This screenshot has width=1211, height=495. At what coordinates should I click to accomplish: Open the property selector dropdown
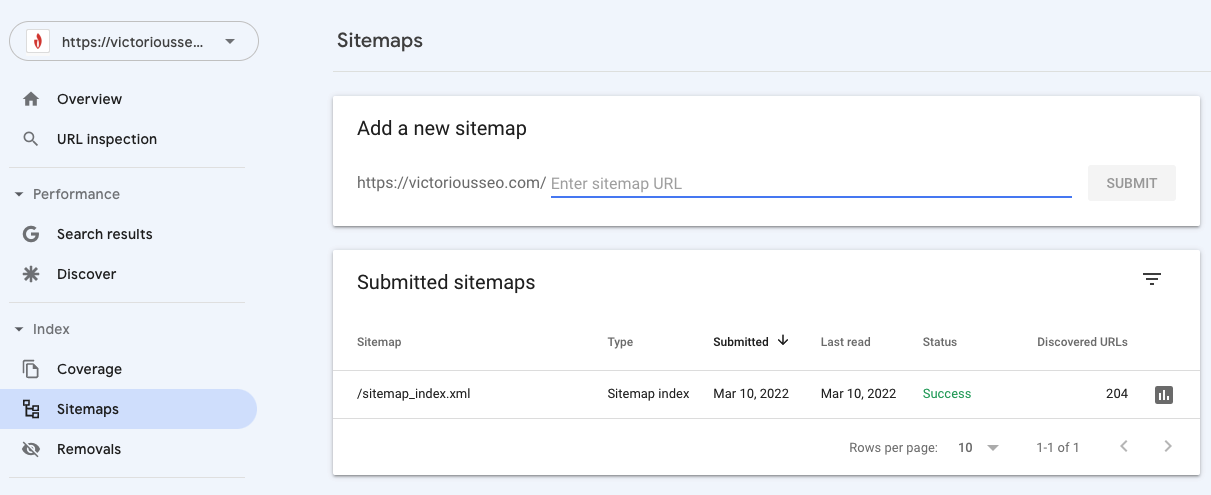coord(134,42)
